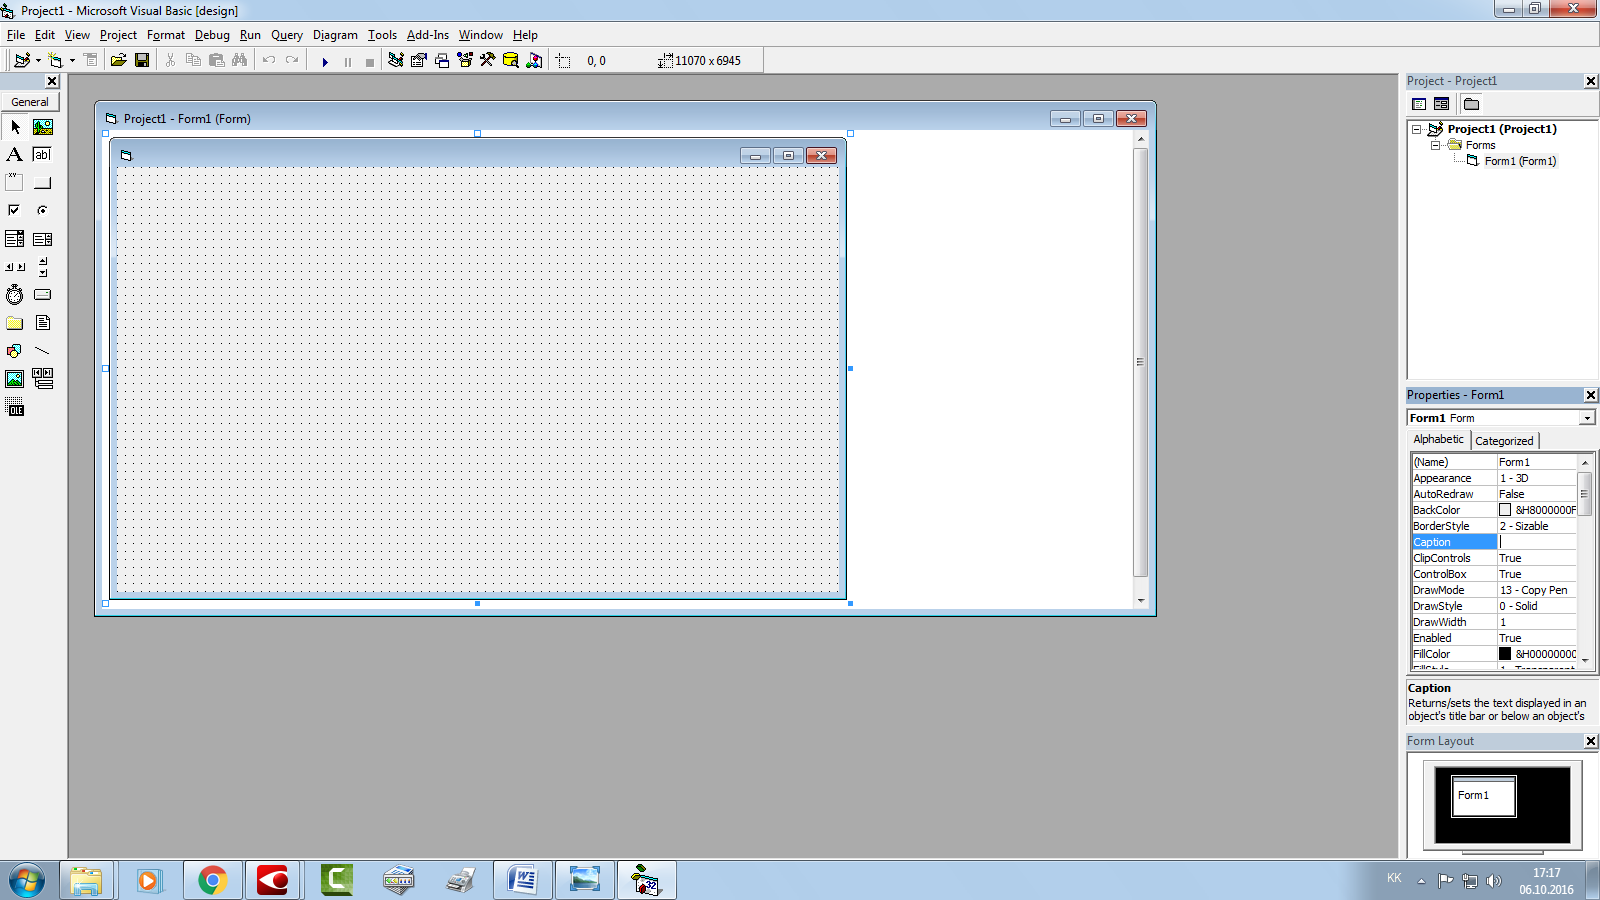Select the Label control tool

tap(15, 155)
